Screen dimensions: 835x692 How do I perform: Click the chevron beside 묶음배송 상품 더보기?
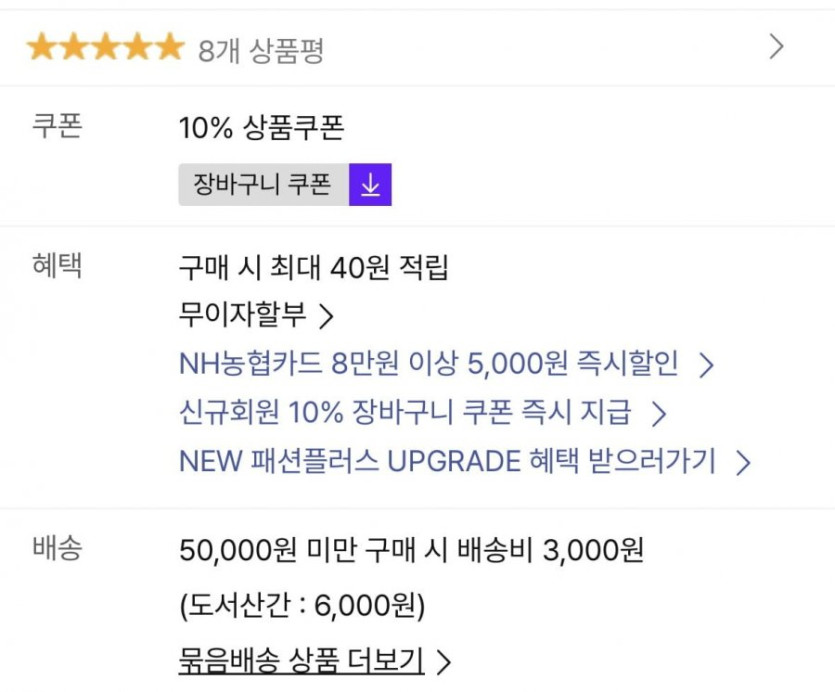pyautogui.click(x=445, y=662)
